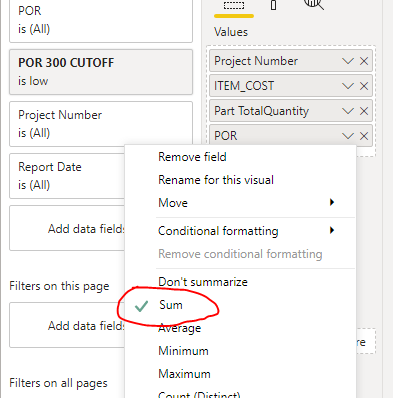
Task: Choose Minimum aggregation
Action: [183, 351]
